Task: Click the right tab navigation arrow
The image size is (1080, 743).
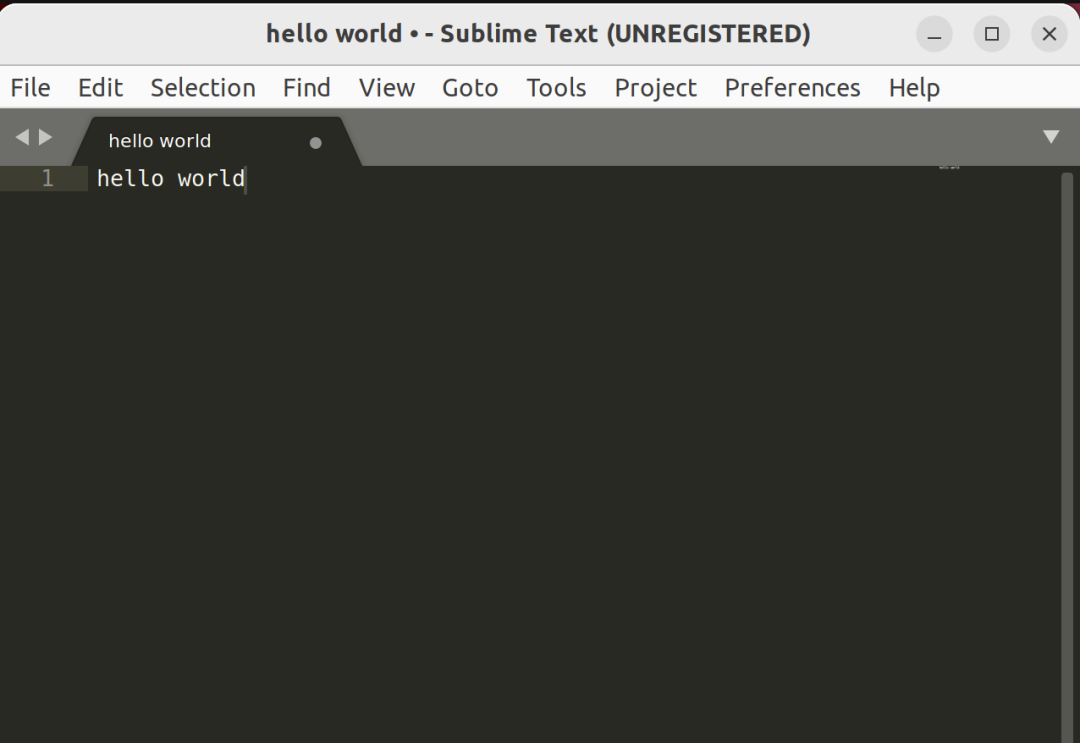Action: tap(45, 137)
